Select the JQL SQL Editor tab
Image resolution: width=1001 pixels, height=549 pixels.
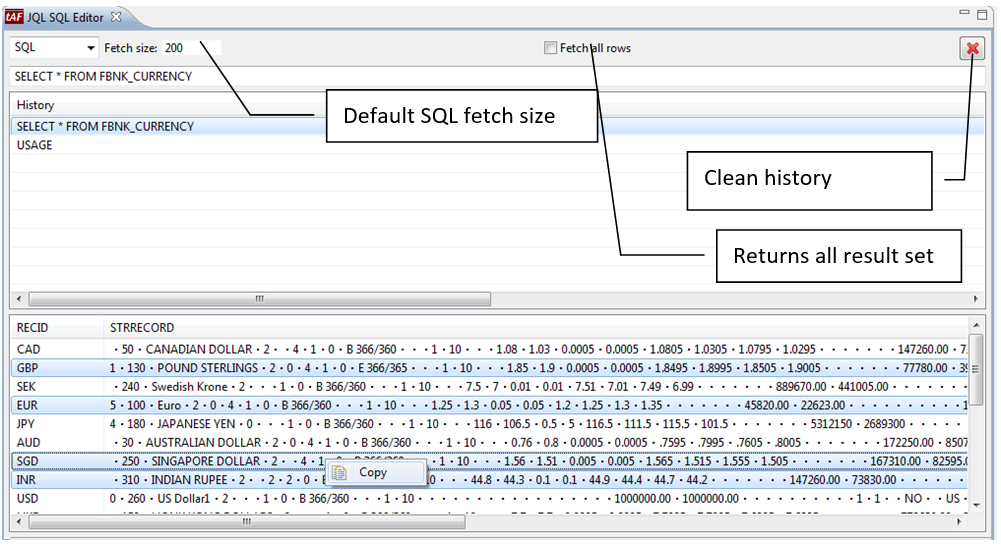tap(64, 17)
